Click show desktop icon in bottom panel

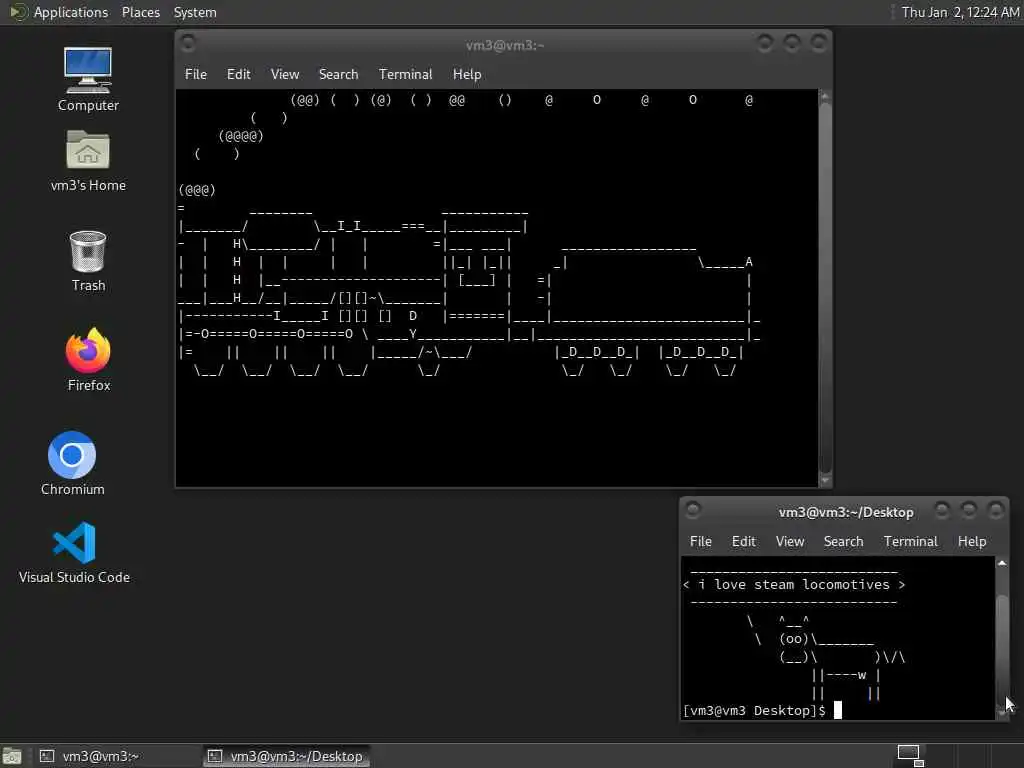pyautogui.click(x=12, y=756)
